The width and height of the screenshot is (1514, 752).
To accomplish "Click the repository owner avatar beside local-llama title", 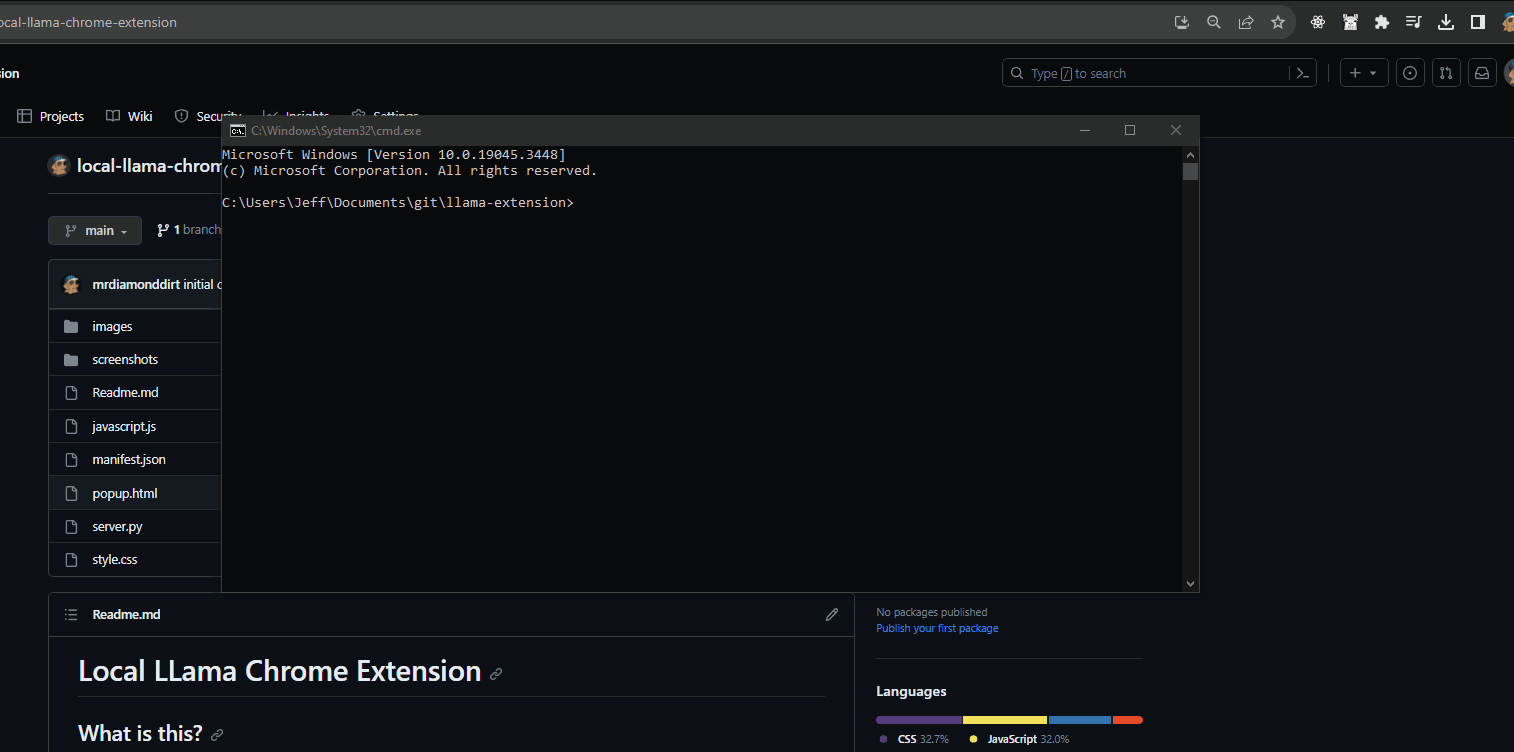I will [59, 165].
